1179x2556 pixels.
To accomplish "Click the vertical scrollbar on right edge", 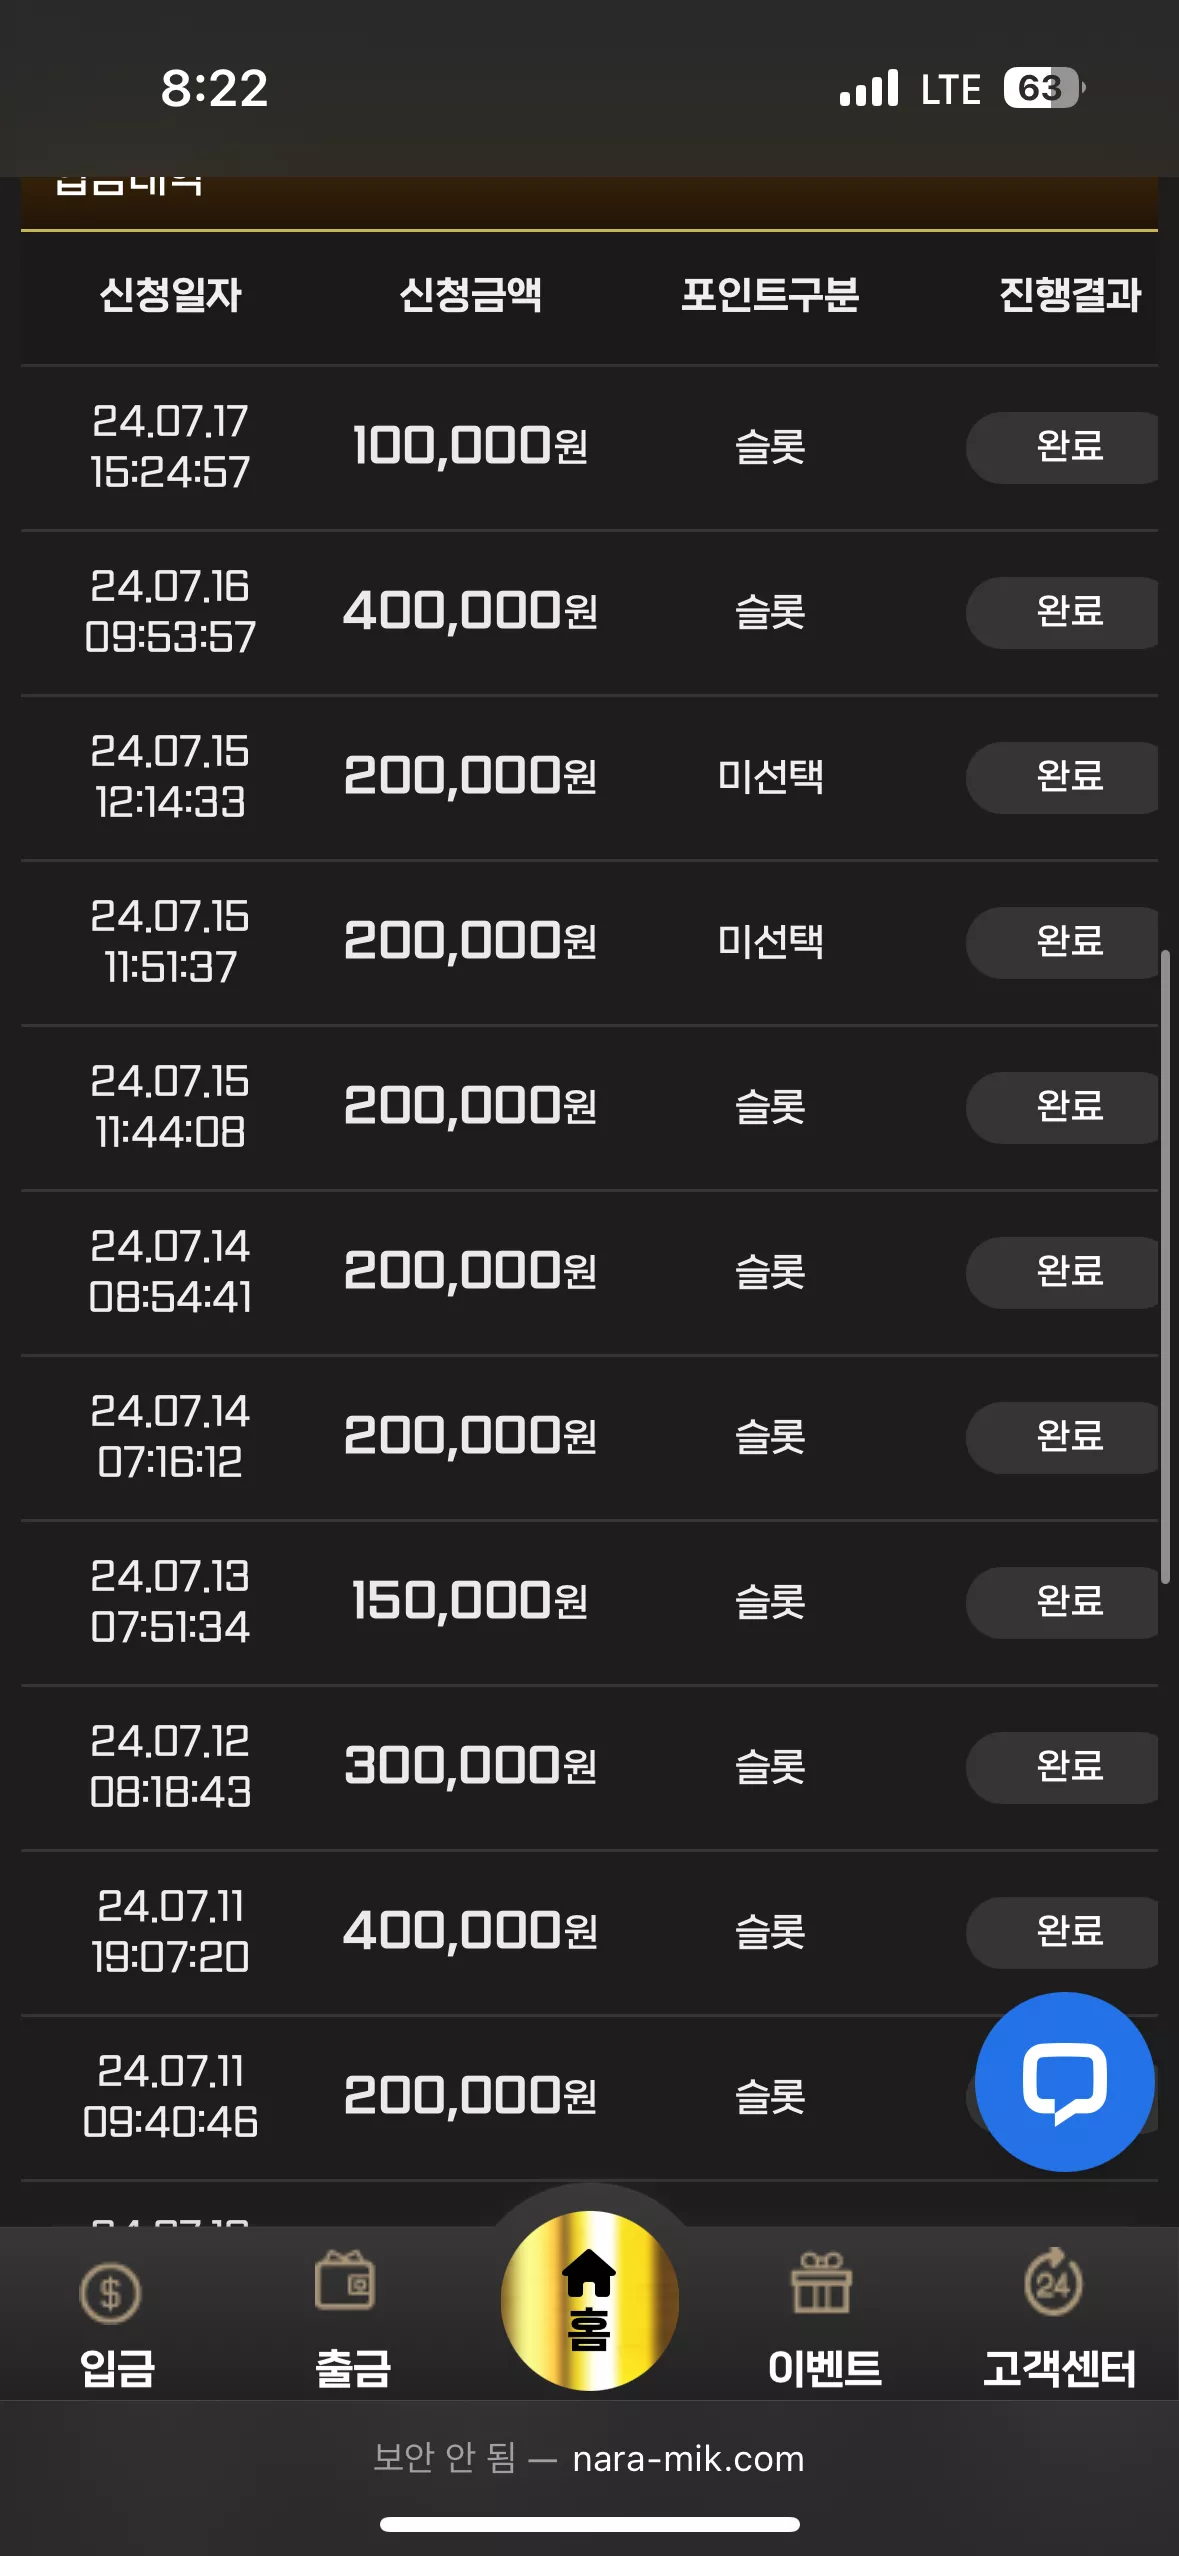I will (x=1165, y=1266).
